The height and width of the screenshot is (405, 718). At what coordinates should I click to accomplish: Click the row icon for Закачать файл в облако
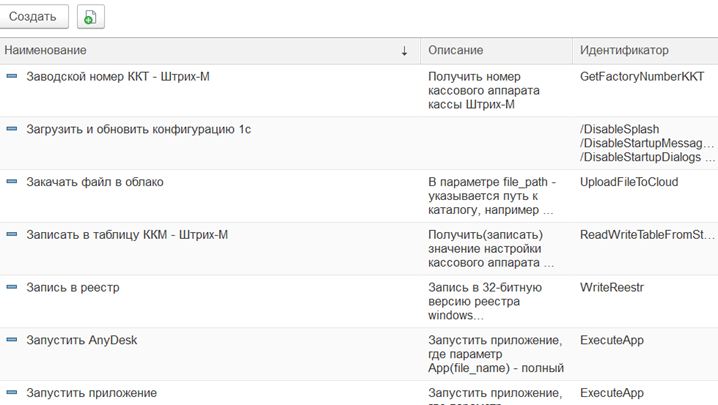click(12, 182)
